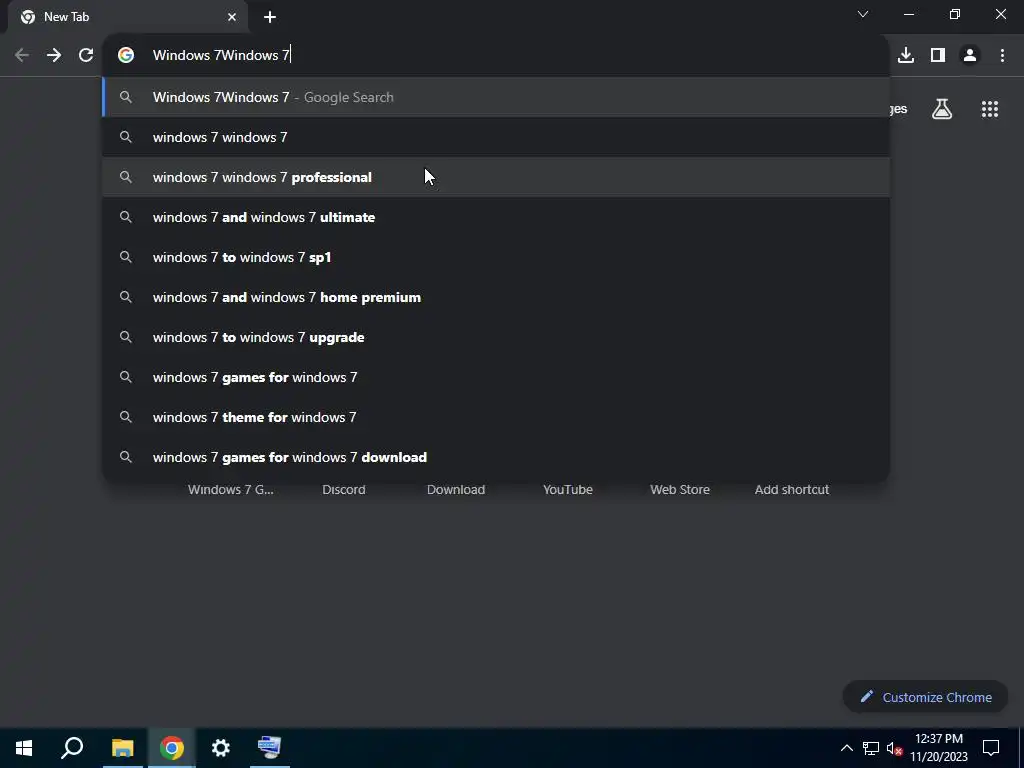Select suggestion 'windows 7 to windows 7 upgrade'
Screen dimensions: 1024x768
click(496, 337)
